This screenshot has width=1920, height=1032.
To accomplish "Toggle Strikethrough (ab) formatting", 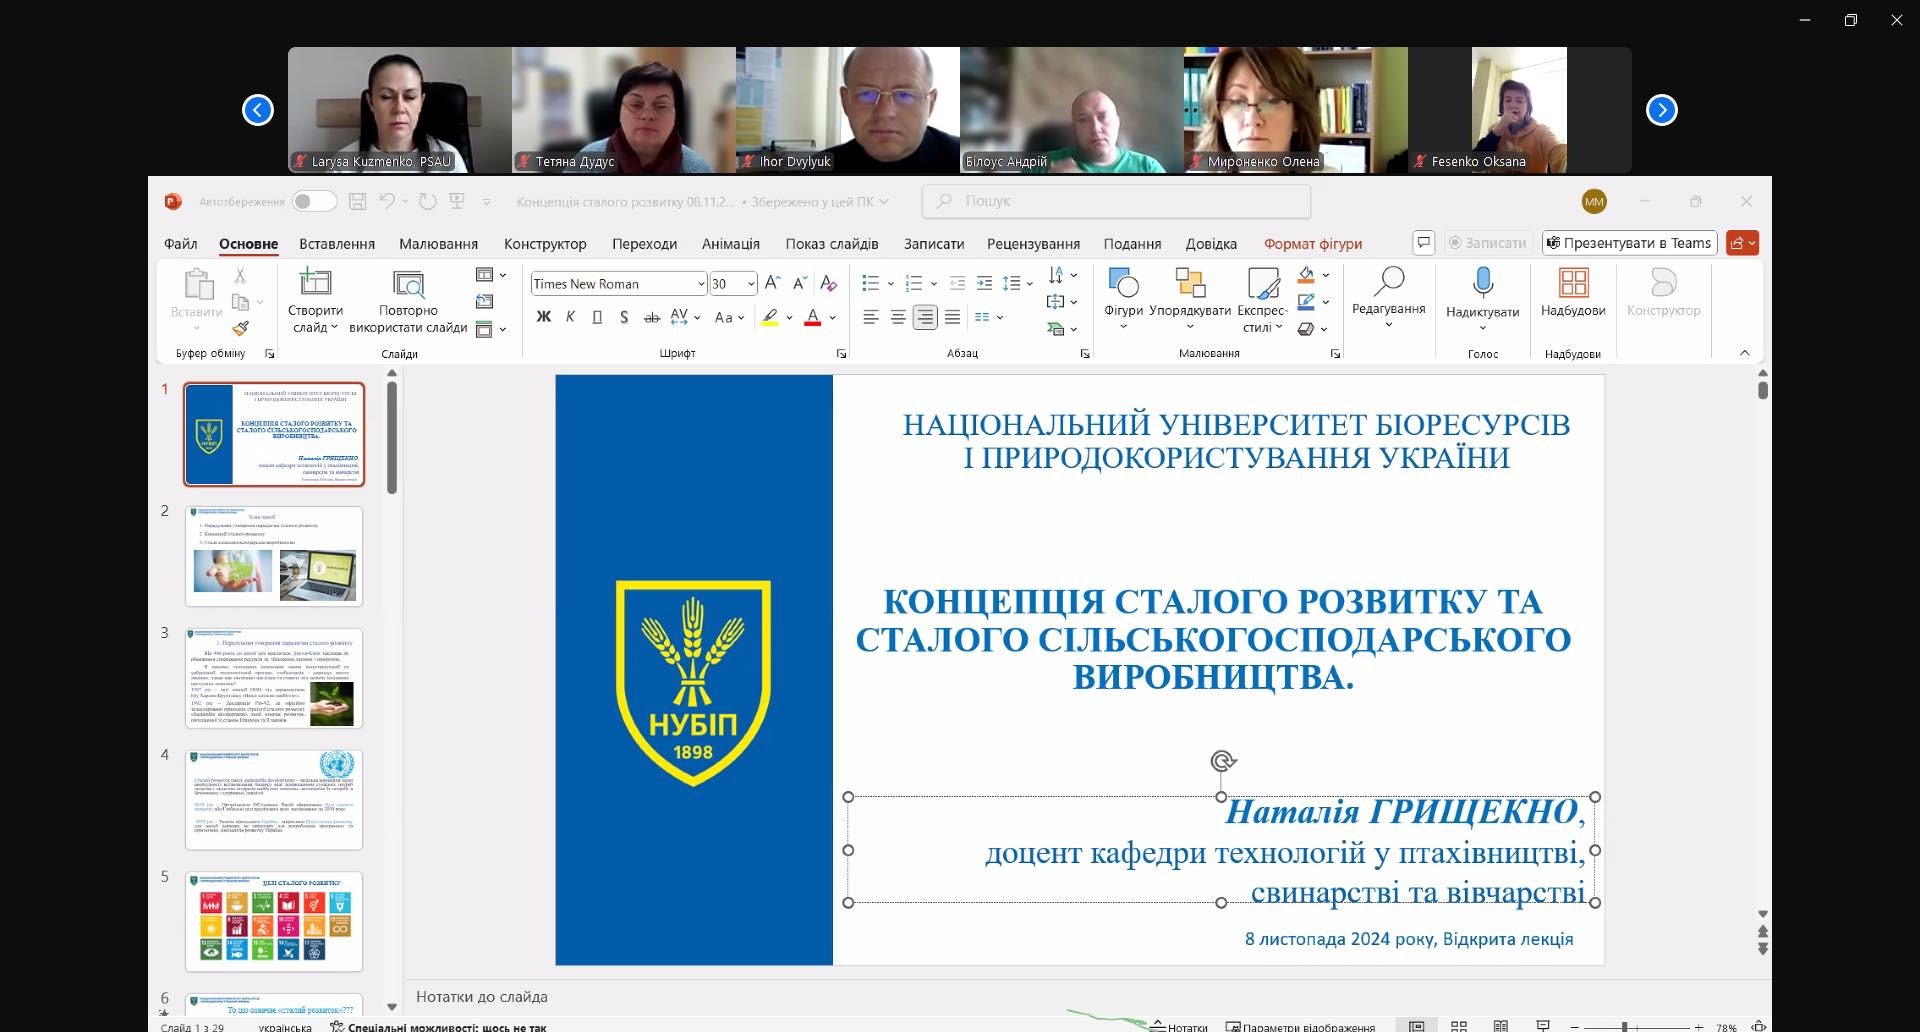I will tap(651, 317).
